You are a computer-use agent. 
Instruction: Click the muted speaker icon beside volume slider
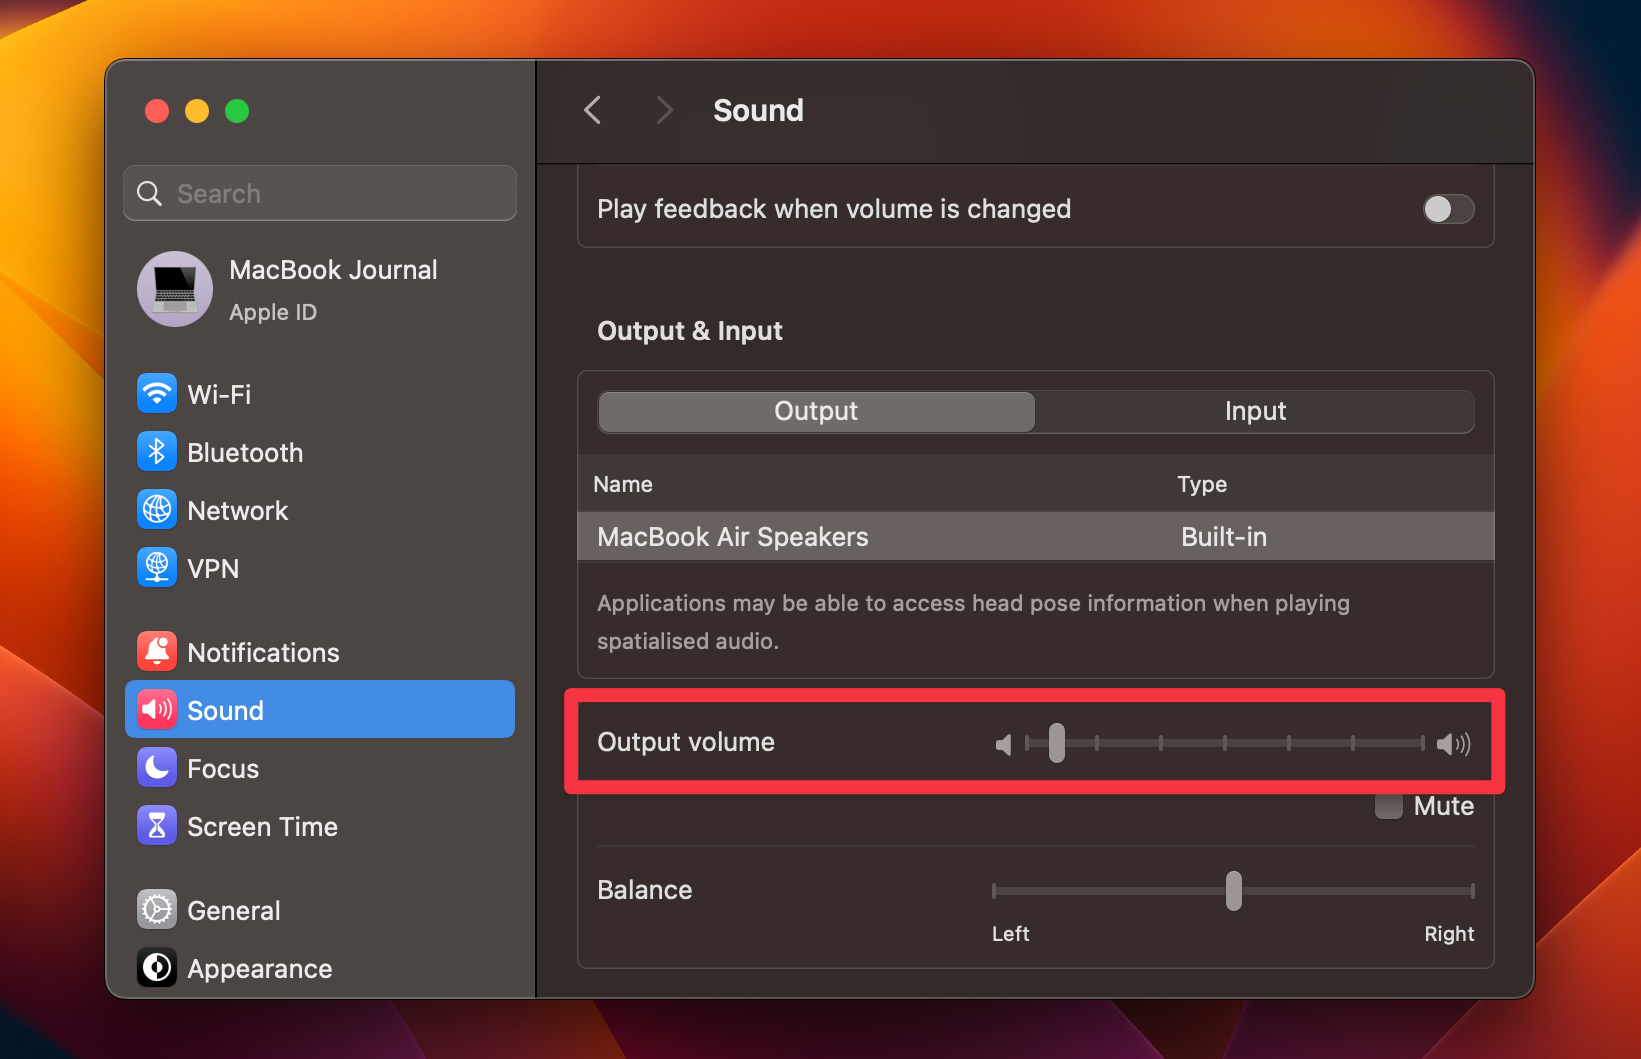1004,744
